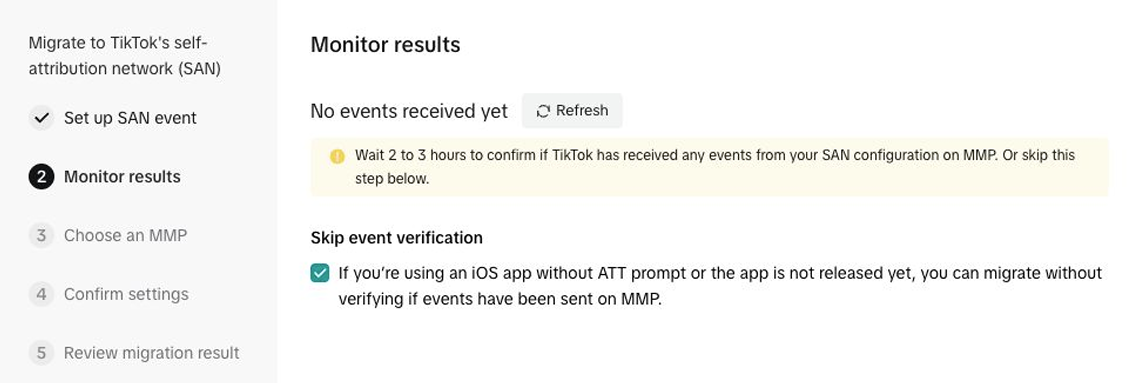Image resolution: width=1130 pixels, height=383 pixels.
Task: Click the completed checkmark icon for Set up SAN event
Action: click(x=41, y=118)
